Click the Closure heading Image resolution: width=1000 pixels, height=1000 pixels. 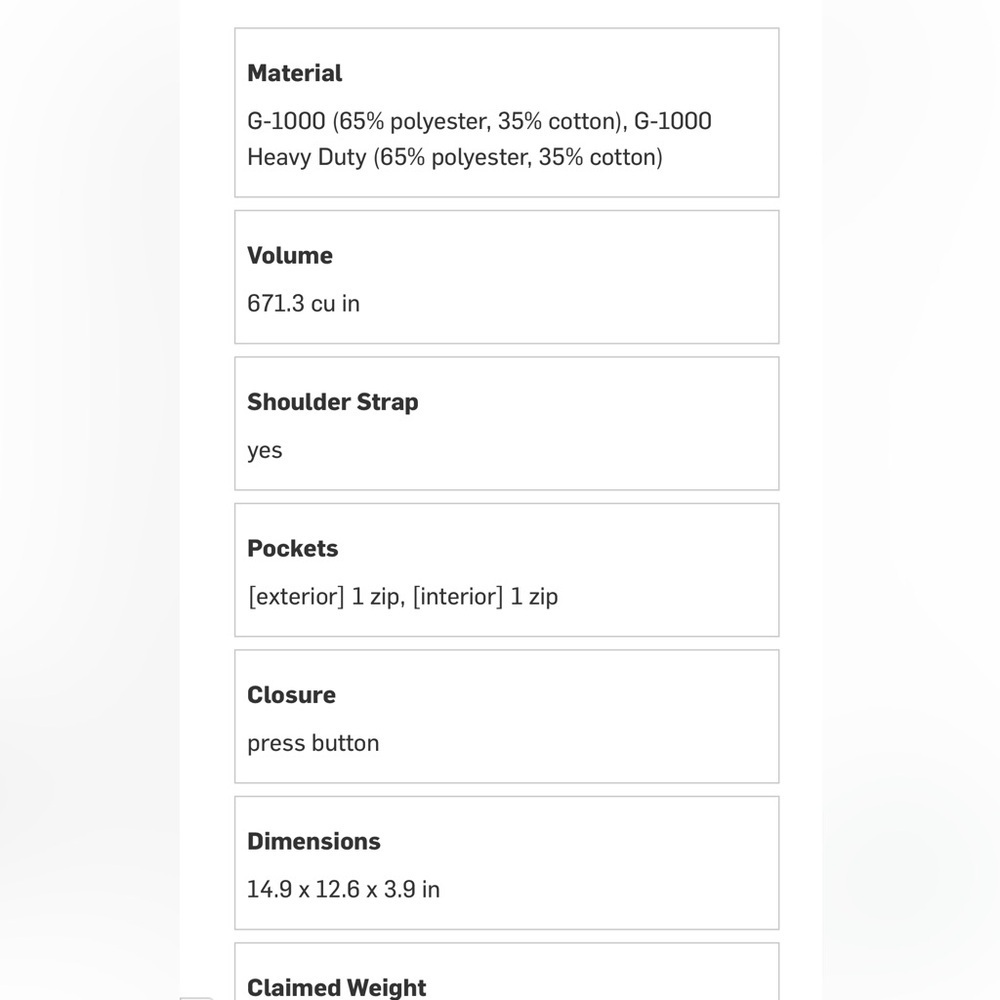(291, 695)
